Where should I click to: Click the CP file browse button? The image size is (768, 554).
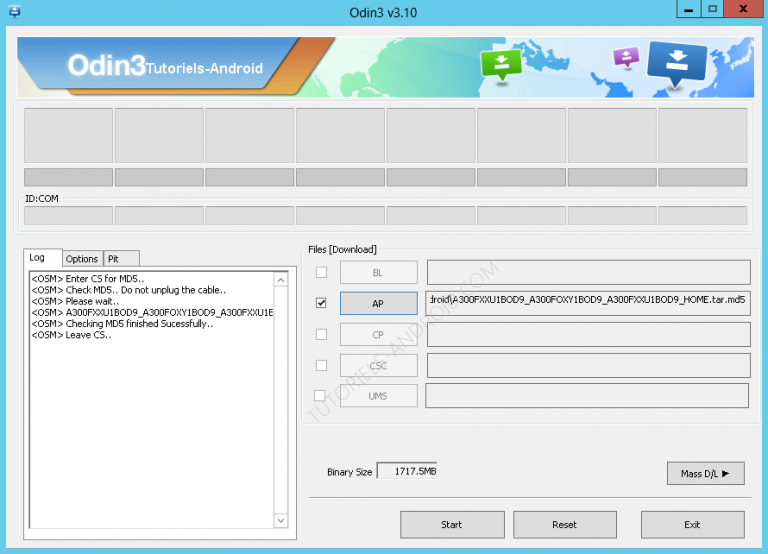point(379,335)
